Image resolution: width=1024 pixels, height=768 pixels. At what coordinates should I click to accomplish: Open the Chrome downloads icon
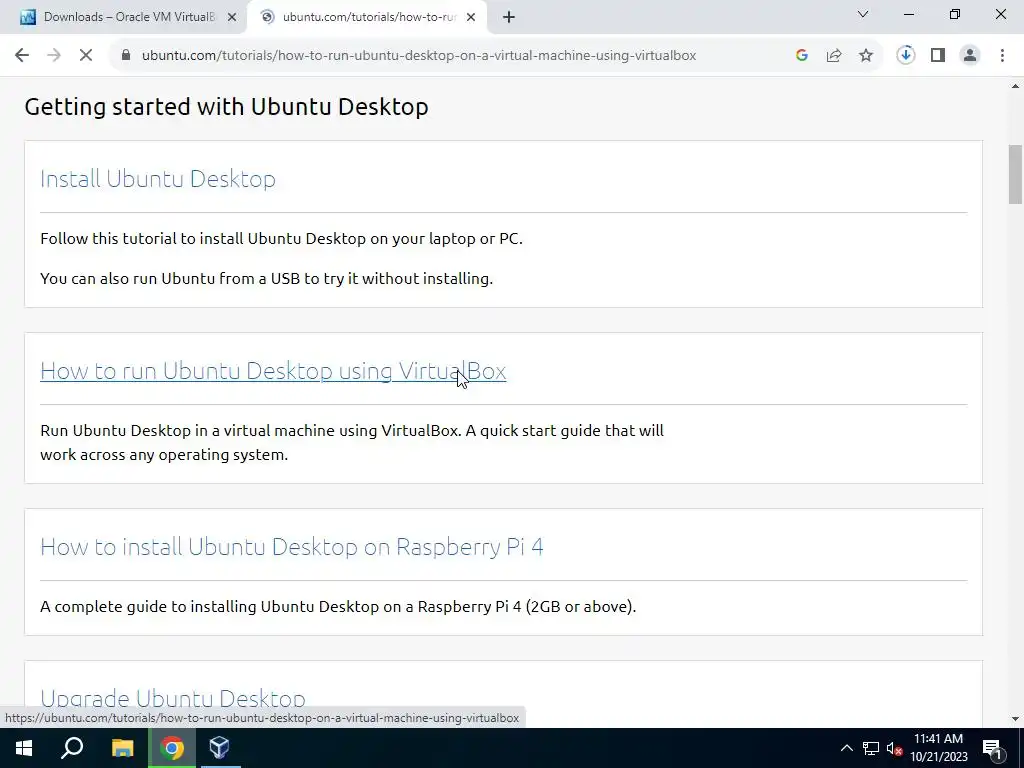tap(906, 56)
